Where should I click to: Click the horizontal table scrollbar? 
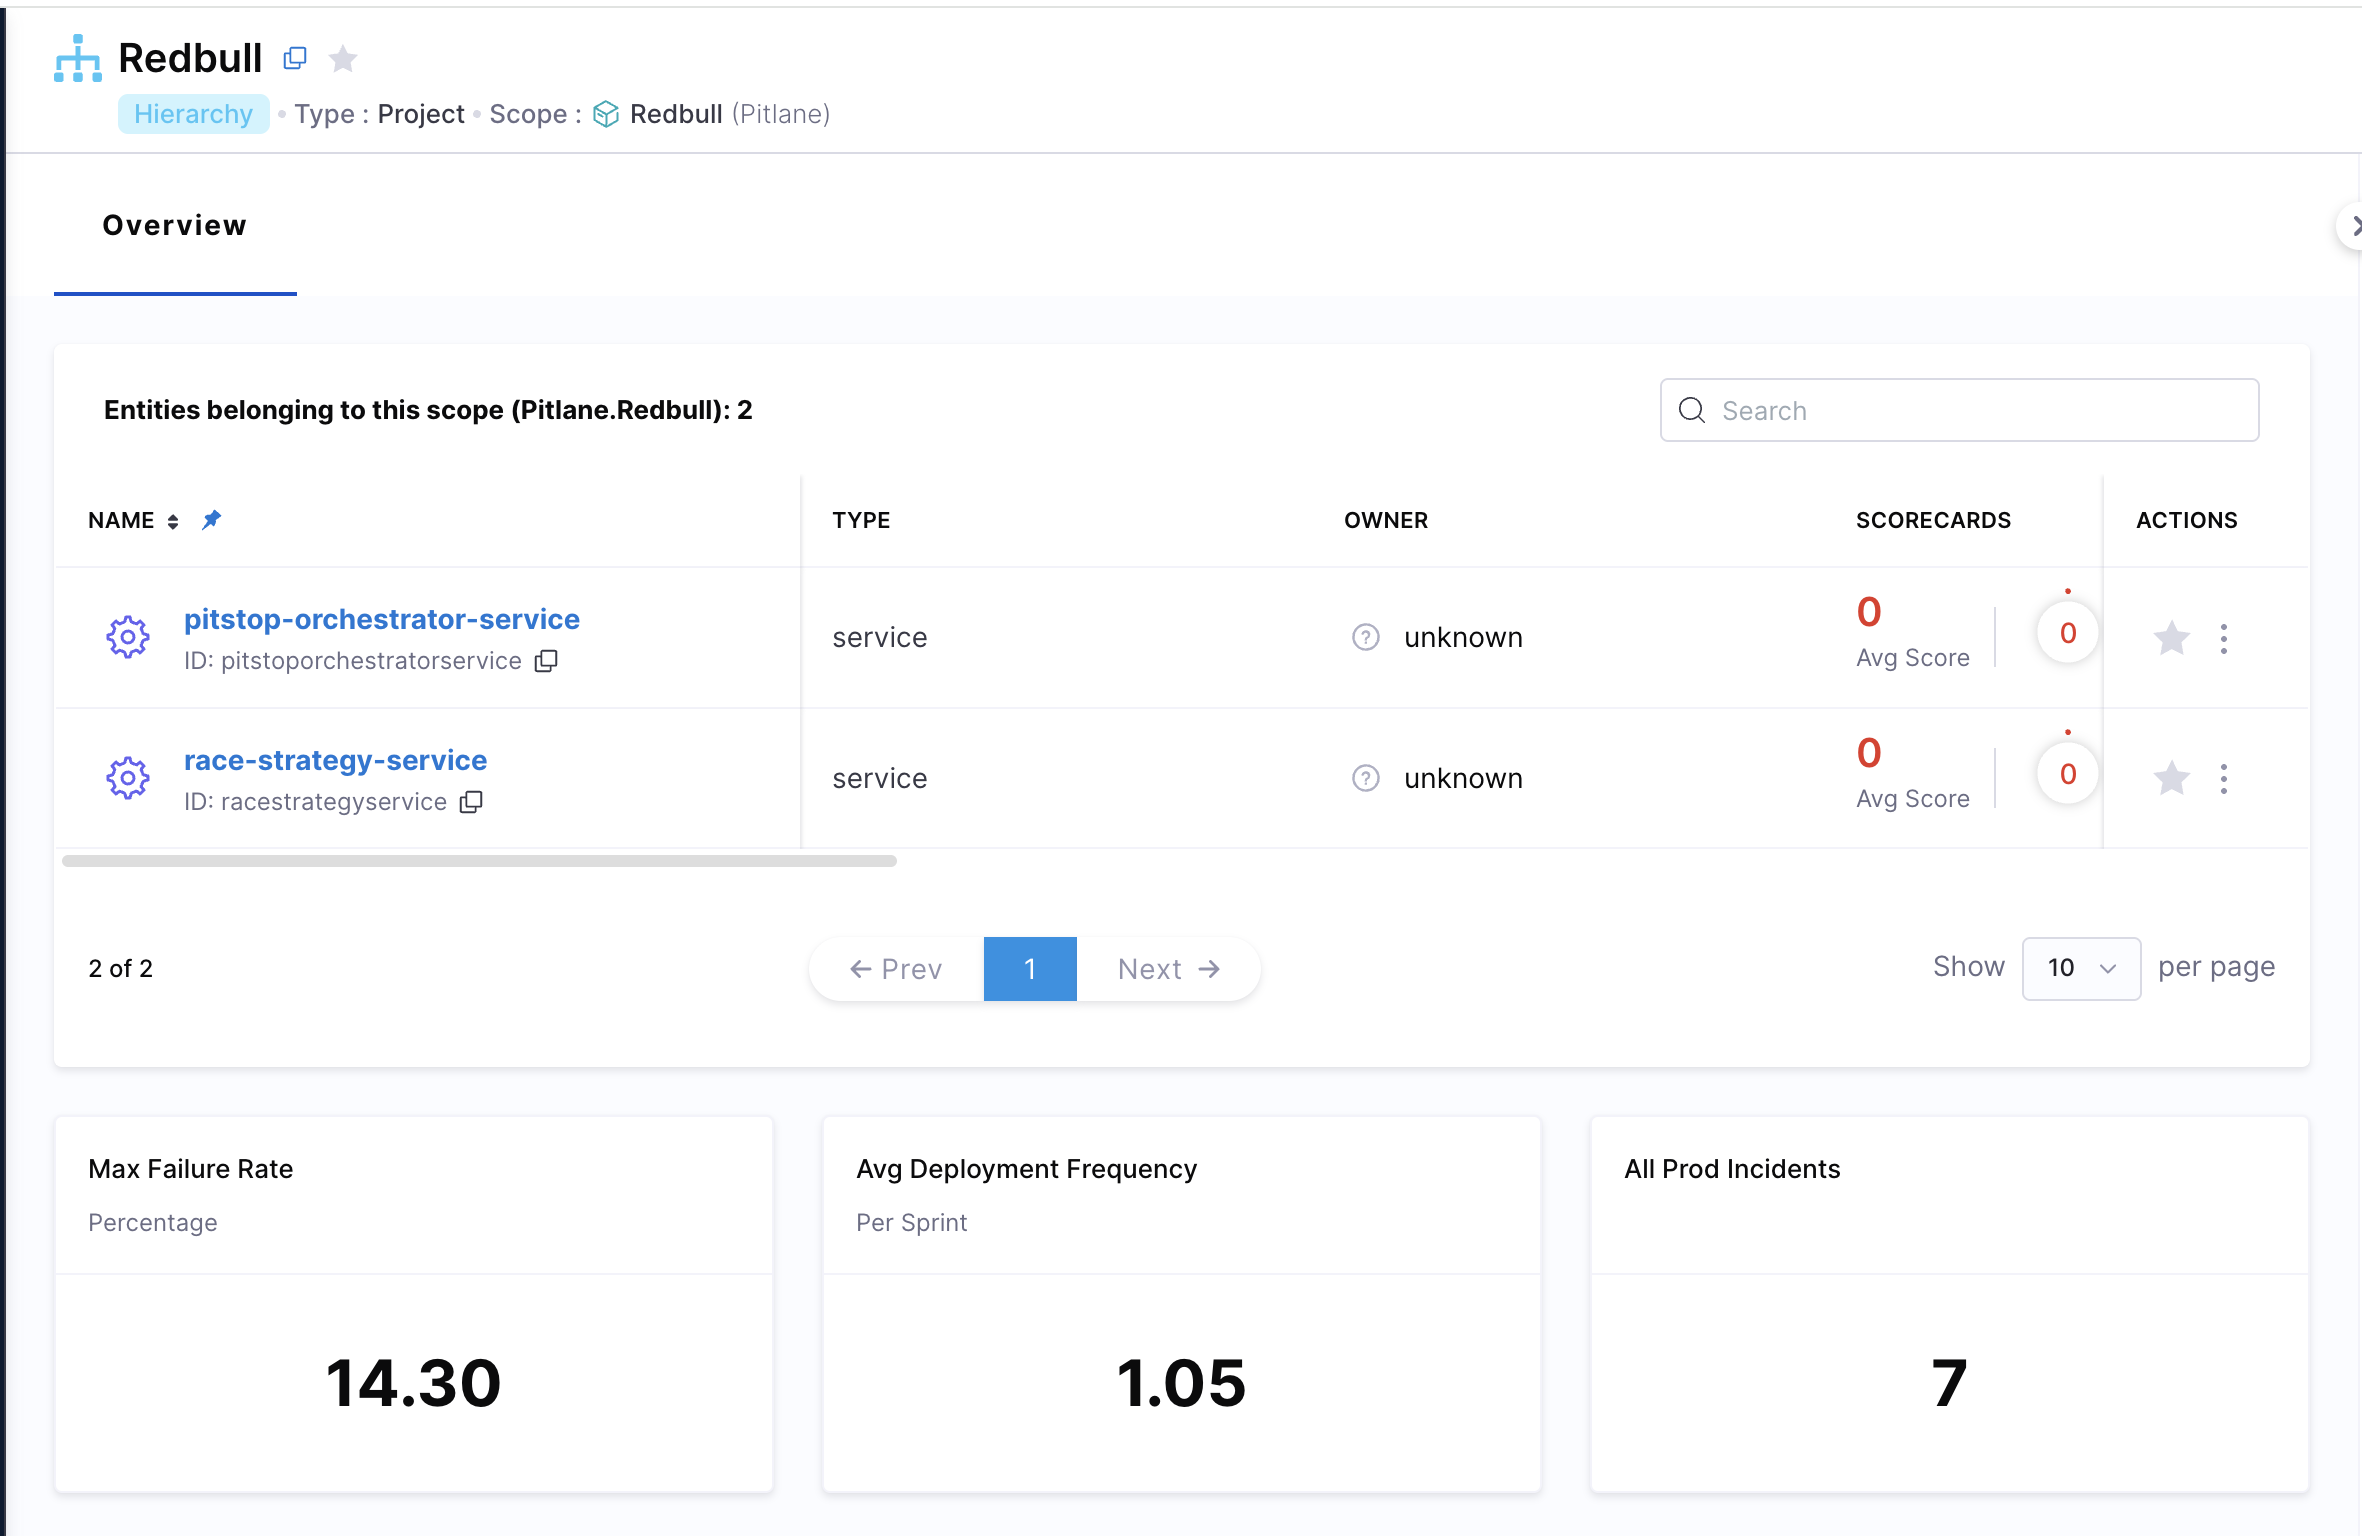(x=479, y=861)
